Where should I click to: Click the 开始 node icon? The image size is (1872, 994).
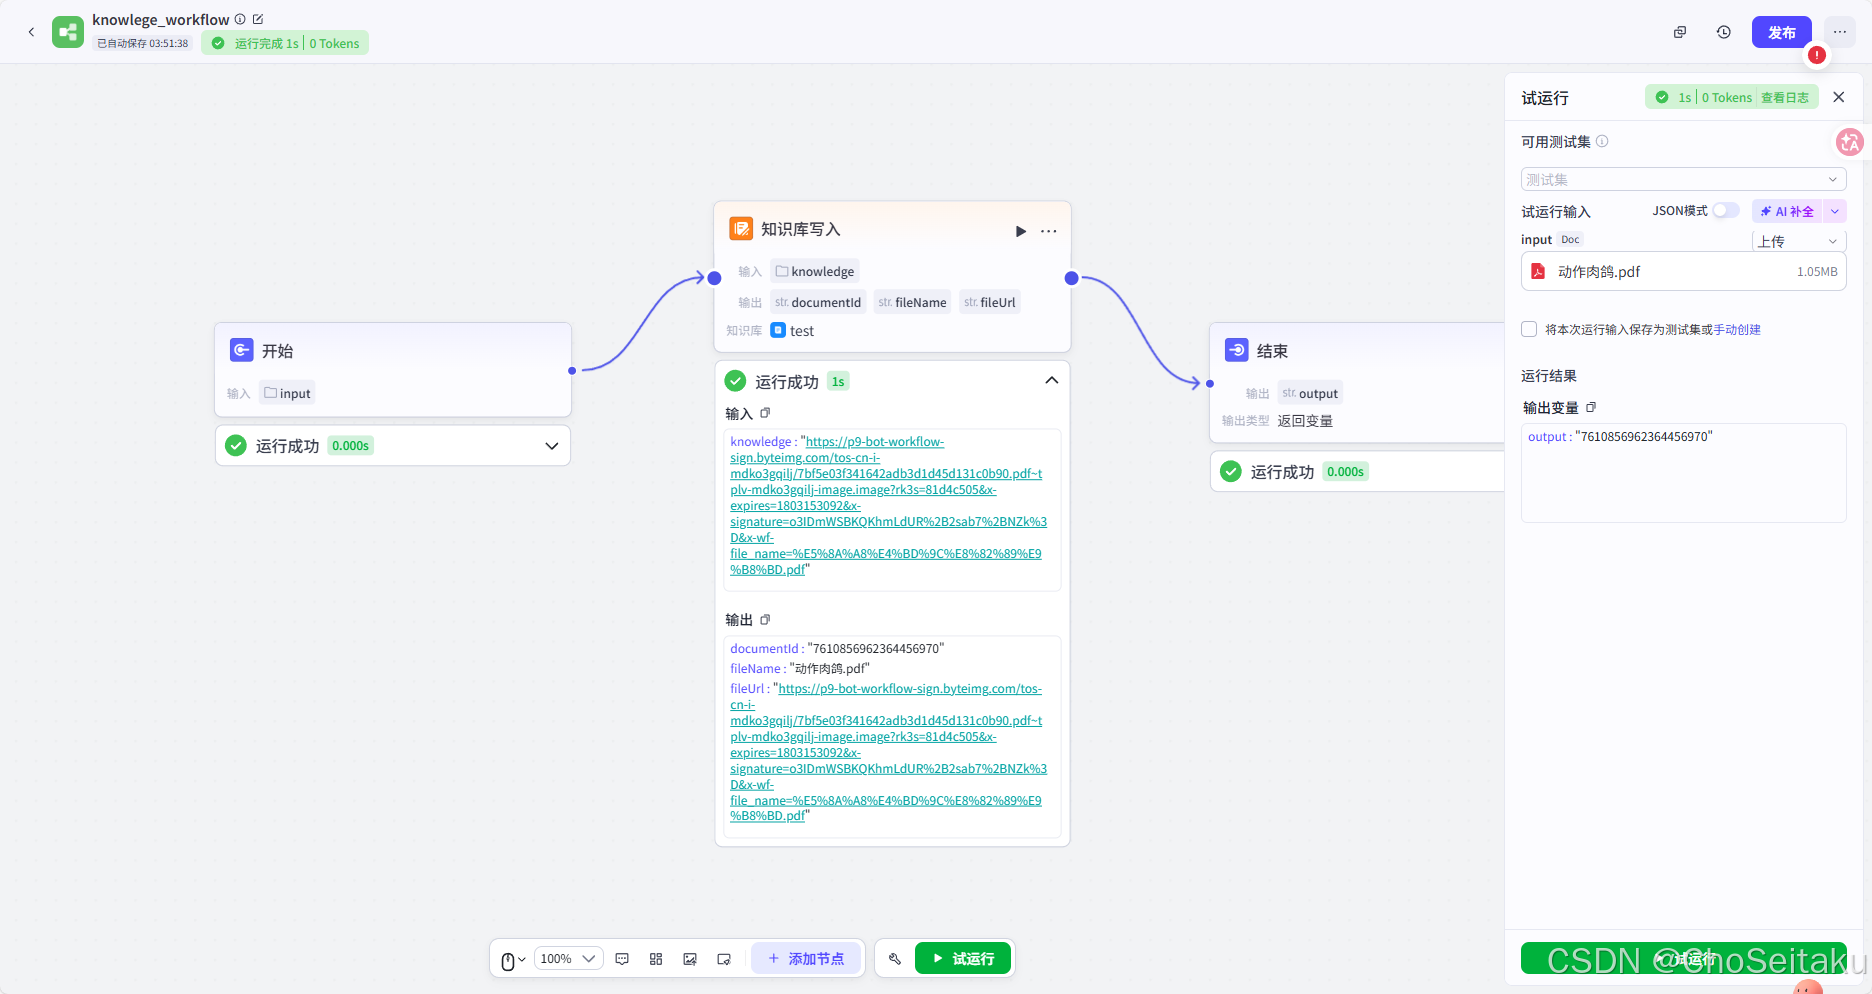click(x=242, y=350)
